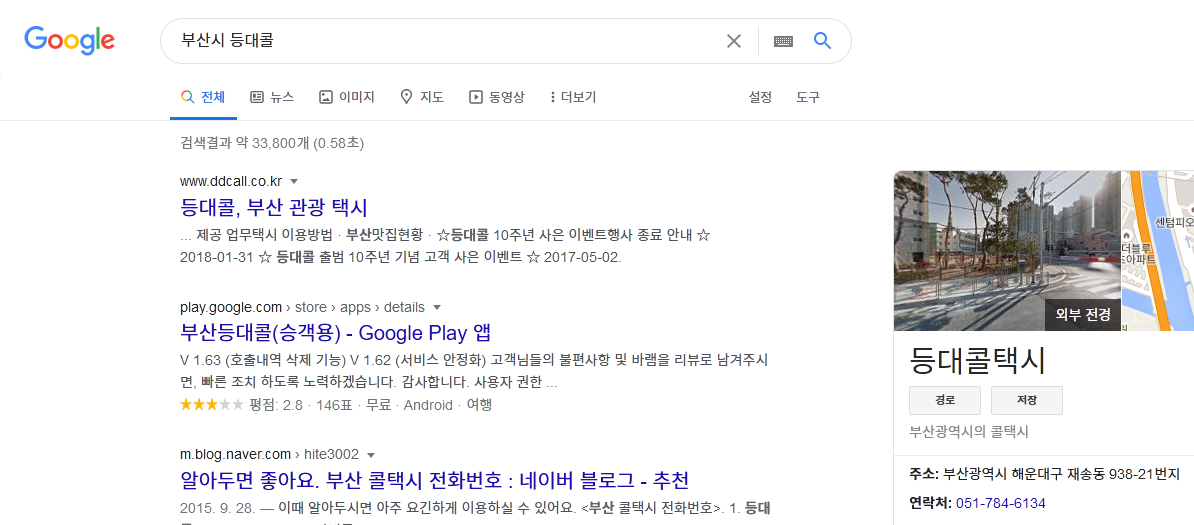This screenshot has height=525, width=1194.
Task: Open 부산등대콜(승객용) - Google Play 앱 result
Action: tap(336, 333)
